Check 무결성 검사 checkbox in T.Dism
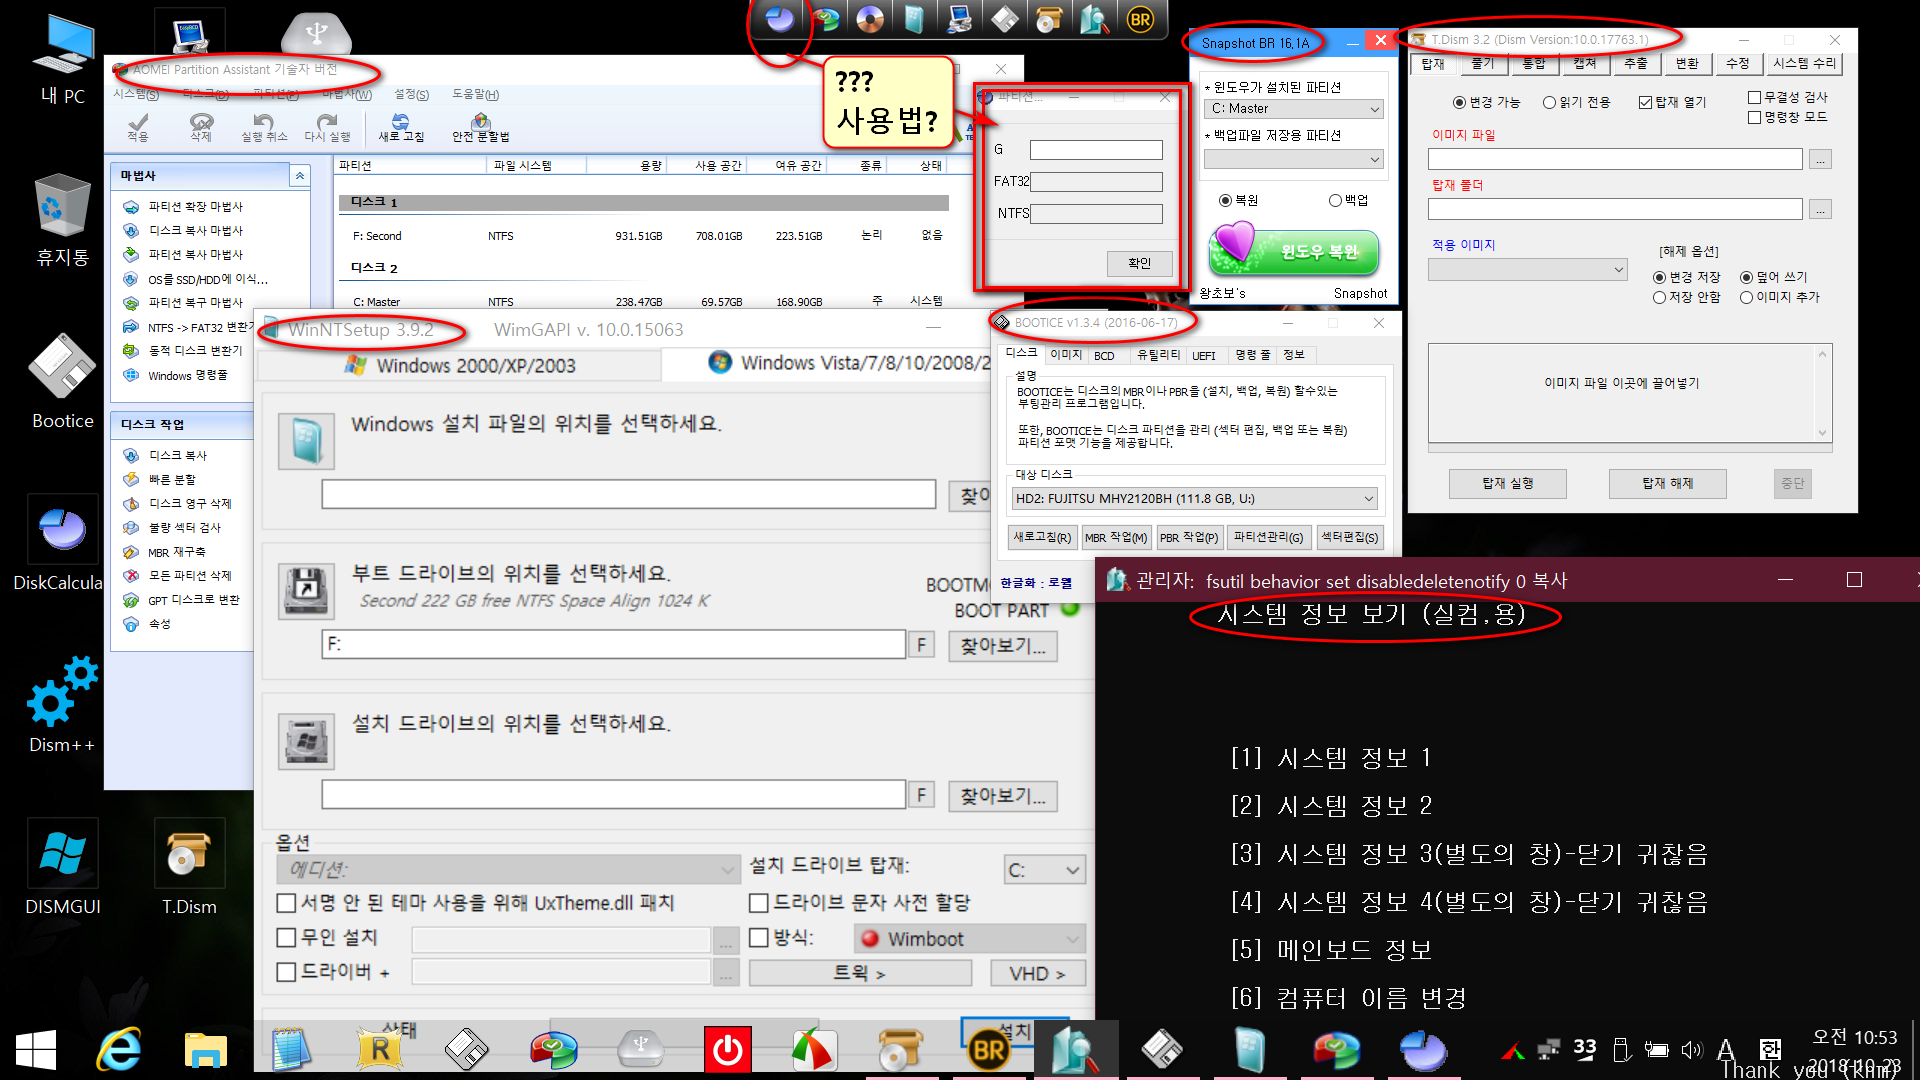 [1754, 97]
